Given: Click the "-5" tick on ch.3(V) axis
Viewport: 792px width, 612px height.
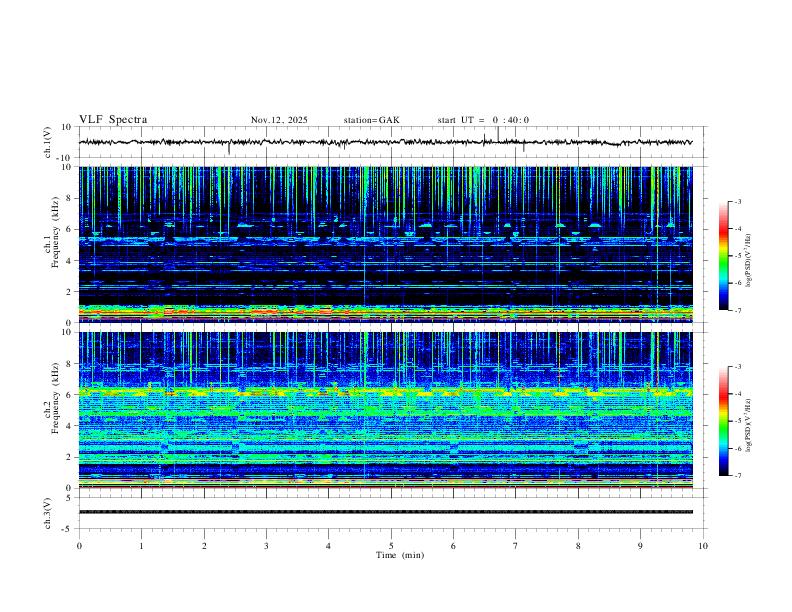Looking at the screenshot, I should pyautogui.click(x=67, y=529).
